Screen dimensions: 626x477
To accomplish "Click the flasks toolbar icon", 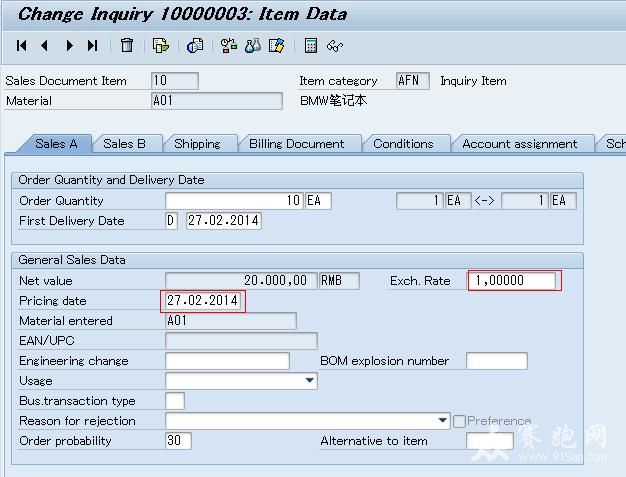I will 253,46.
